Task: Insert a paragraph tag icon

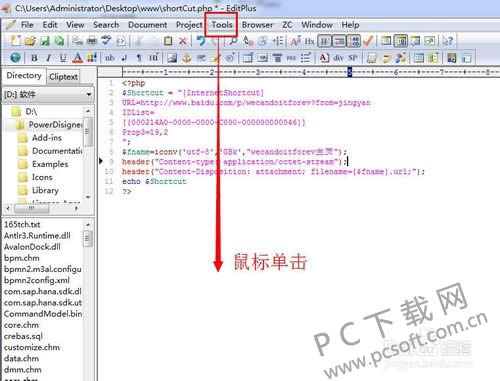Action: pos(139,58)
